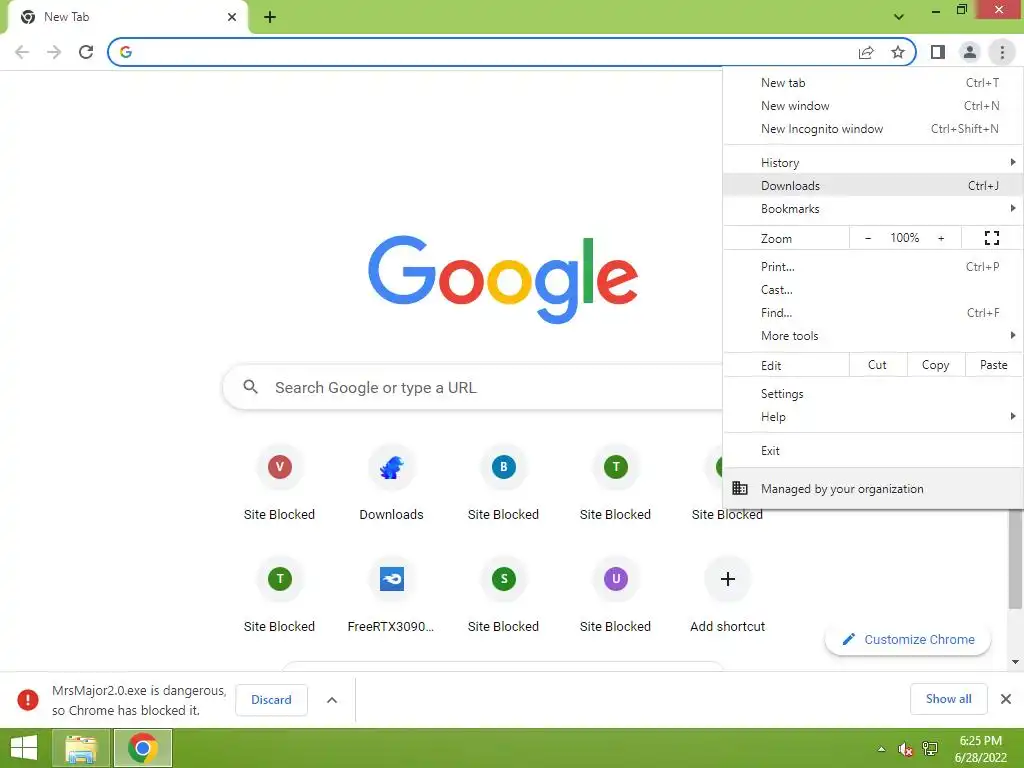This screenshot has height=768, width=1024.
Task: Click Cut in the Edit row
Action: [878, 365]
